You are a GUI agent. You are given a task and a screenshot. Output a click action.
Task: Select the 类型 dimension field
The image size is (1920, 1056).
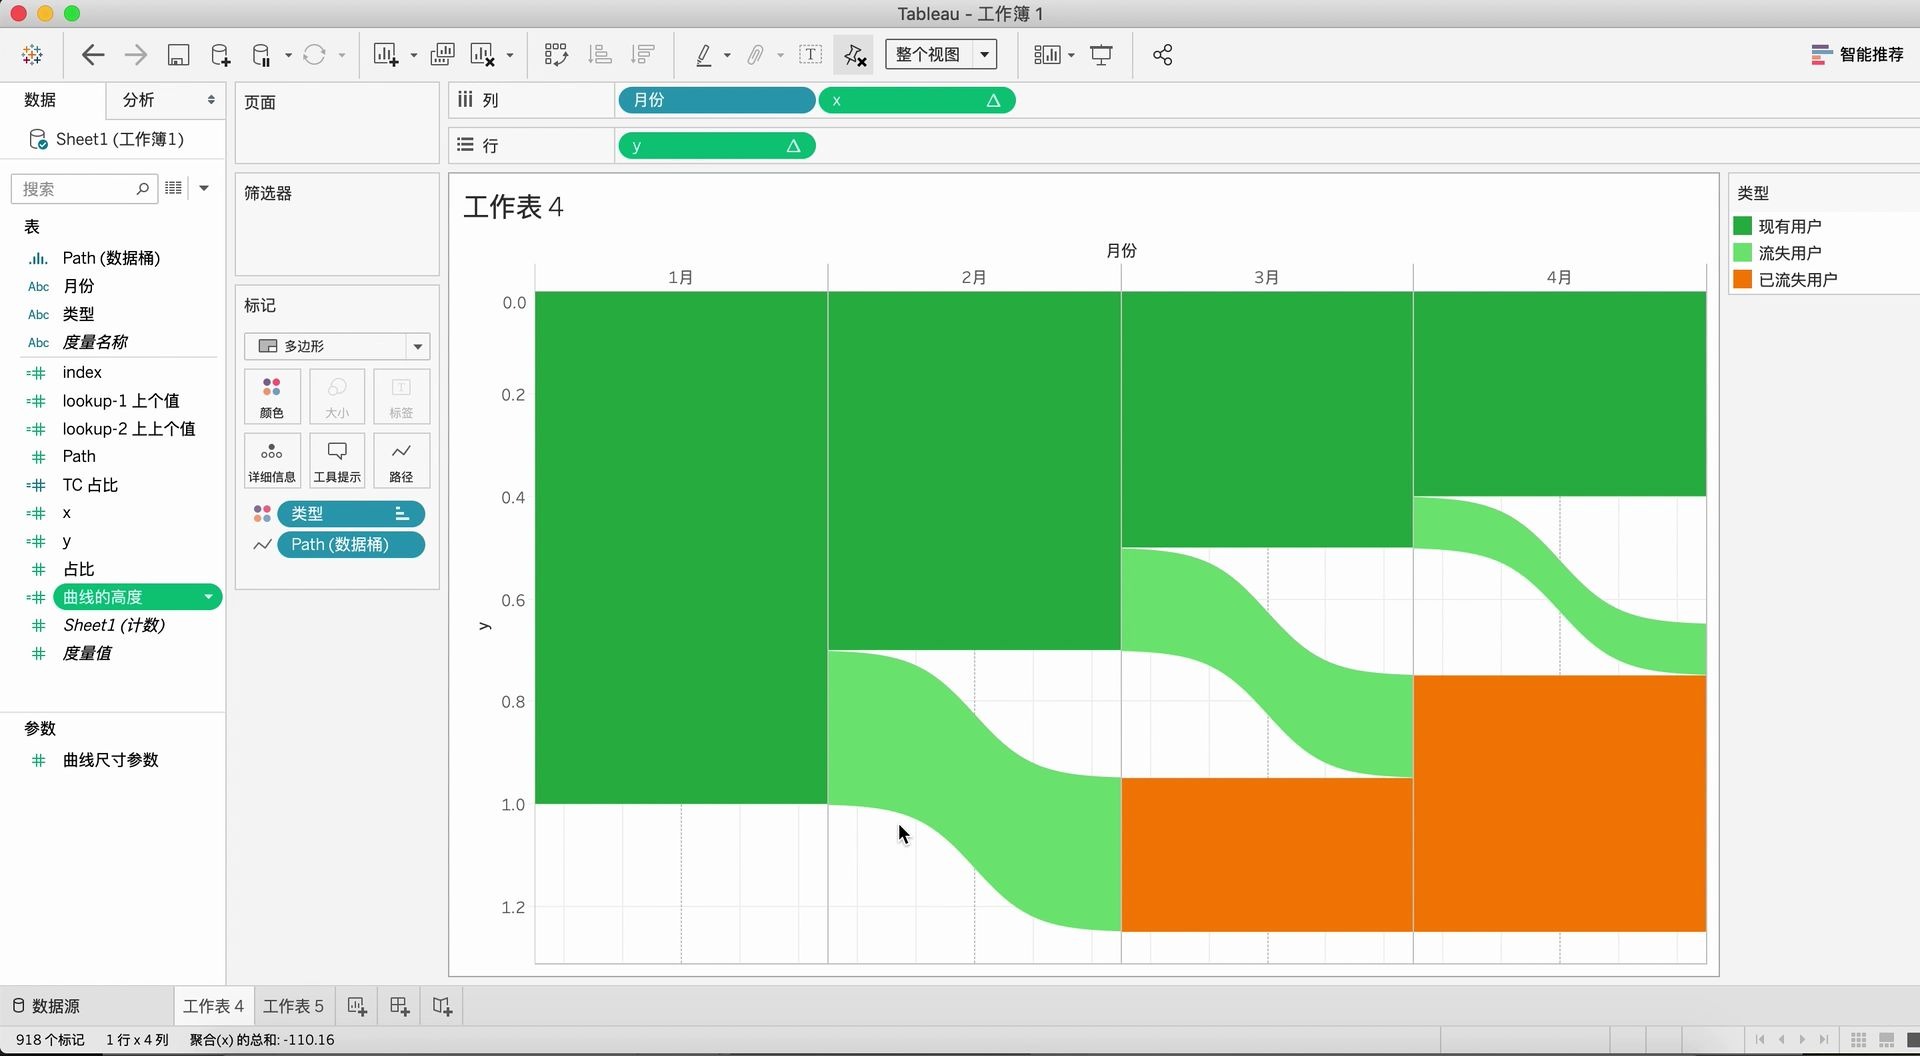78,314
